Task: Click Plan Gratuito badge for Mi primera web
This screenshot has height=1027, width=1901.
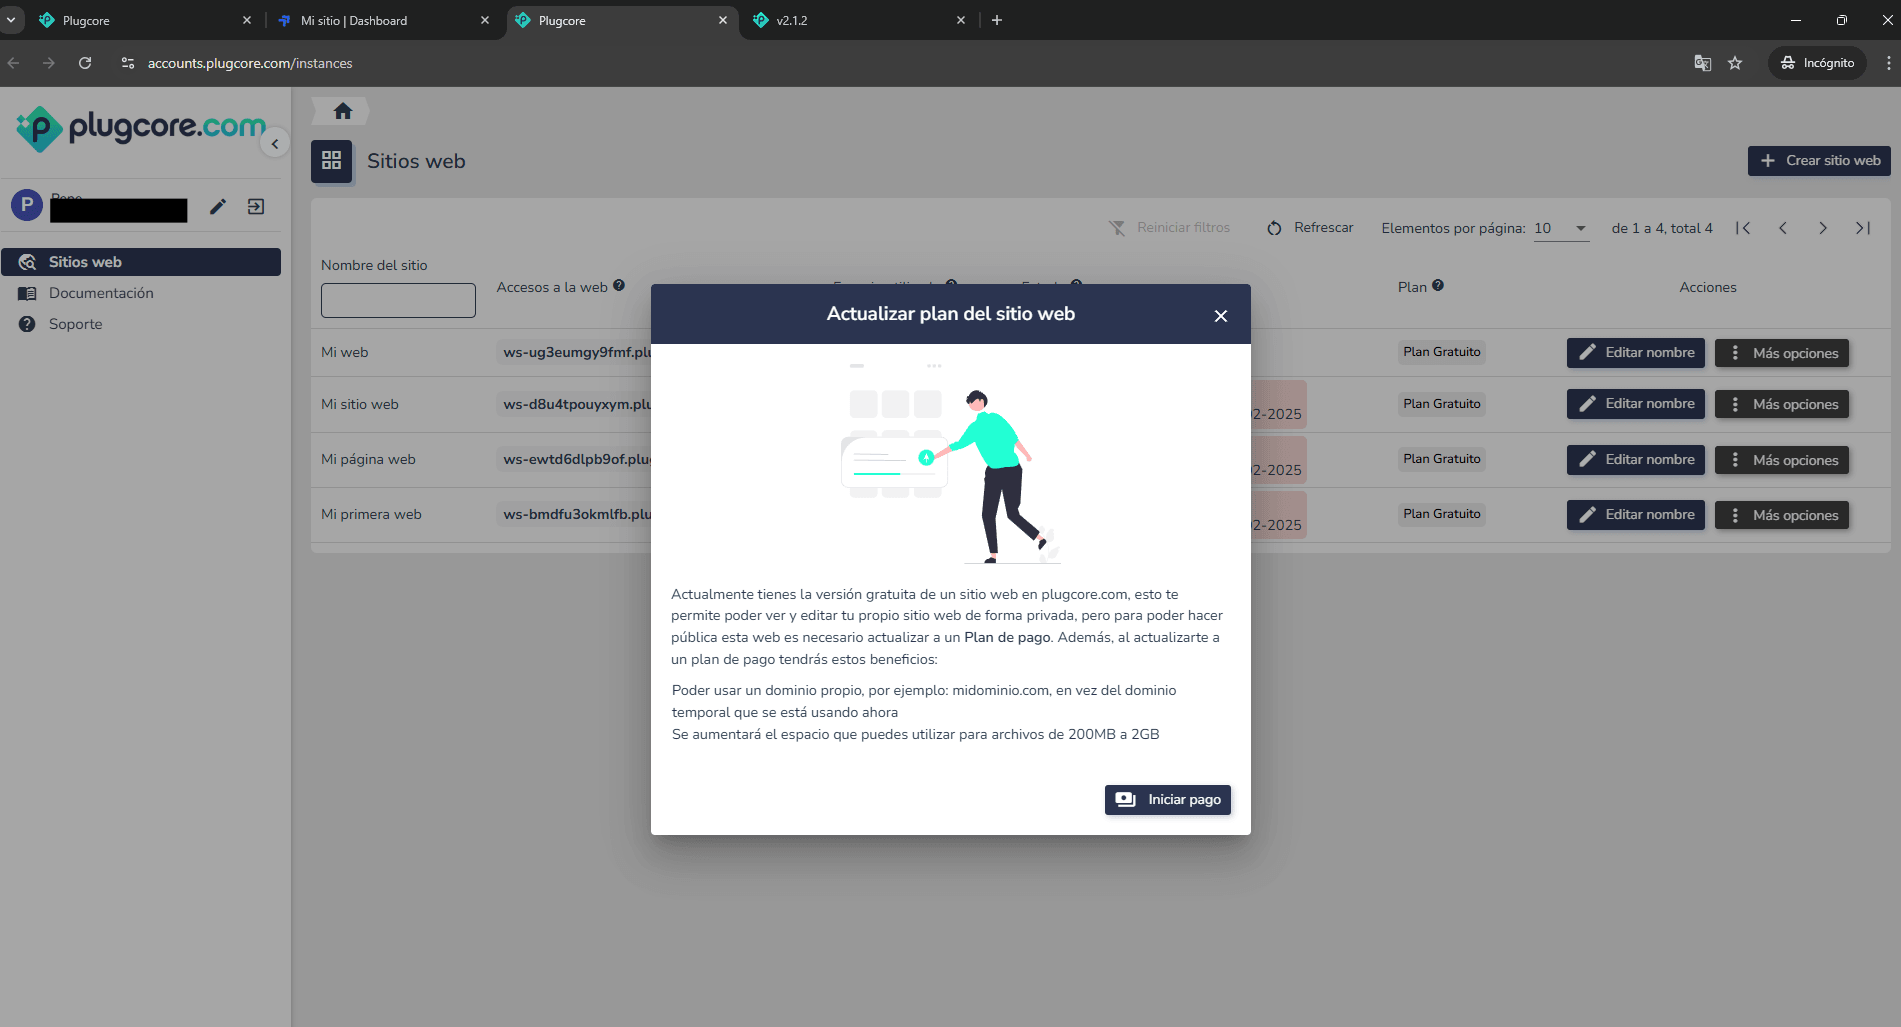Action: pyautogui.click(x=1441, y=514)
